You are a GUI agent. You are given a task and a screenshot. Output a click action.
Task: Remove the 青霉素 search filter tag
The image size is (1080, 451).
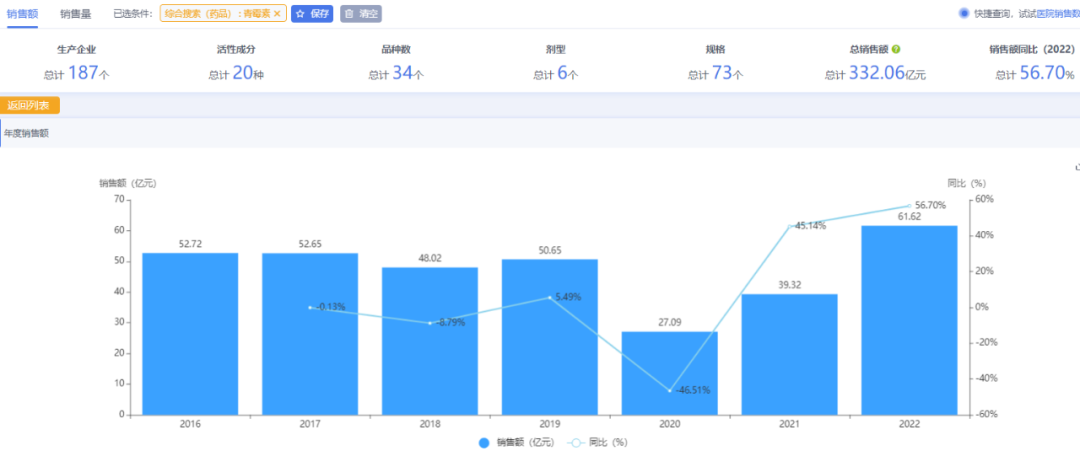277,14
